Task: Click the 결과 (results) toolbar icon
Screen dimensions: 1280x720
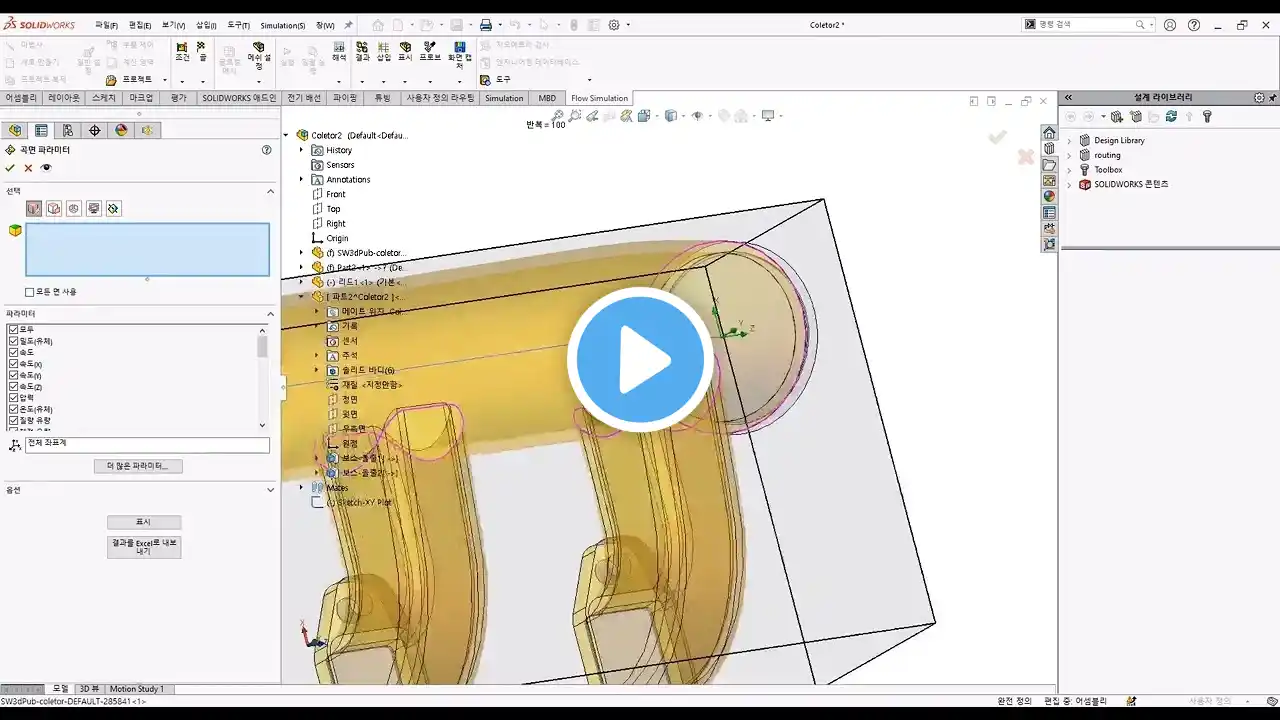Action: point(362,52)
